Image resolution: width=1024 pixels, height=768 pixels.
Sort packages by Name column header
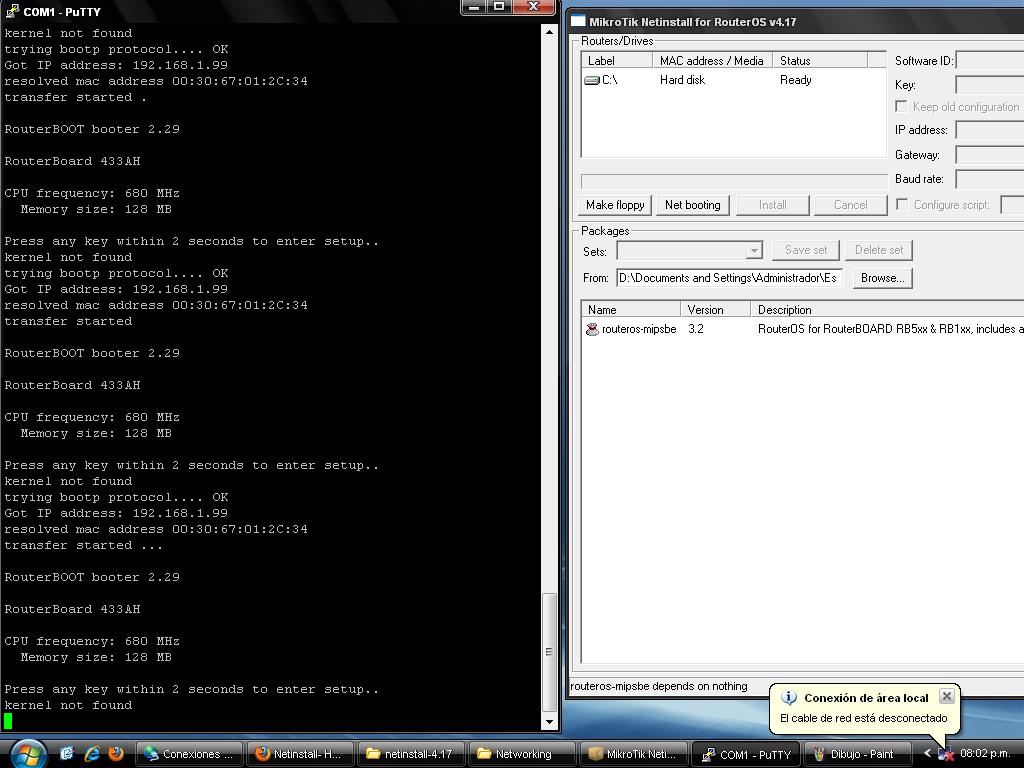tap(631, 310)
